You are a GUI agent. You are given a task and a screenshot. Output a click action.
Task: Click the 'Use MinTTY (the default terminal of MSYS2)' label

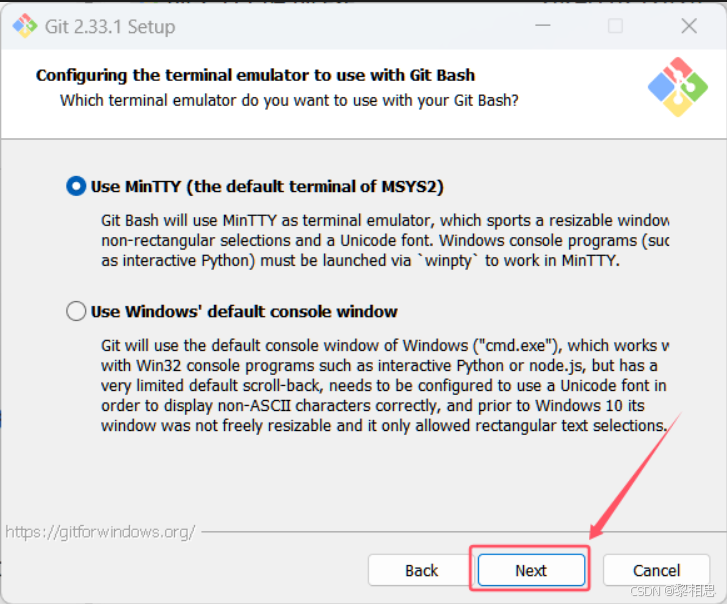tap(267, 186)
